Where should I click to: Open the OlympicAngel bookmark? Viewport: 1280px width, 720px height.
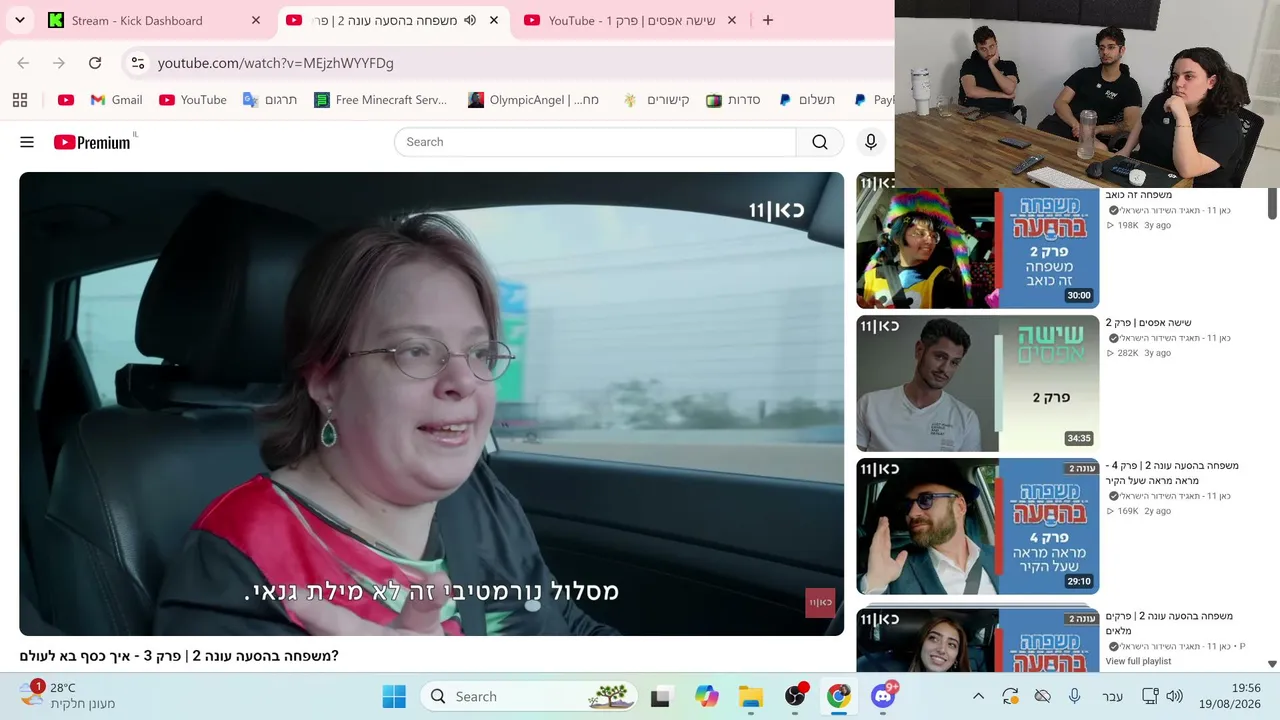(534, 100)
